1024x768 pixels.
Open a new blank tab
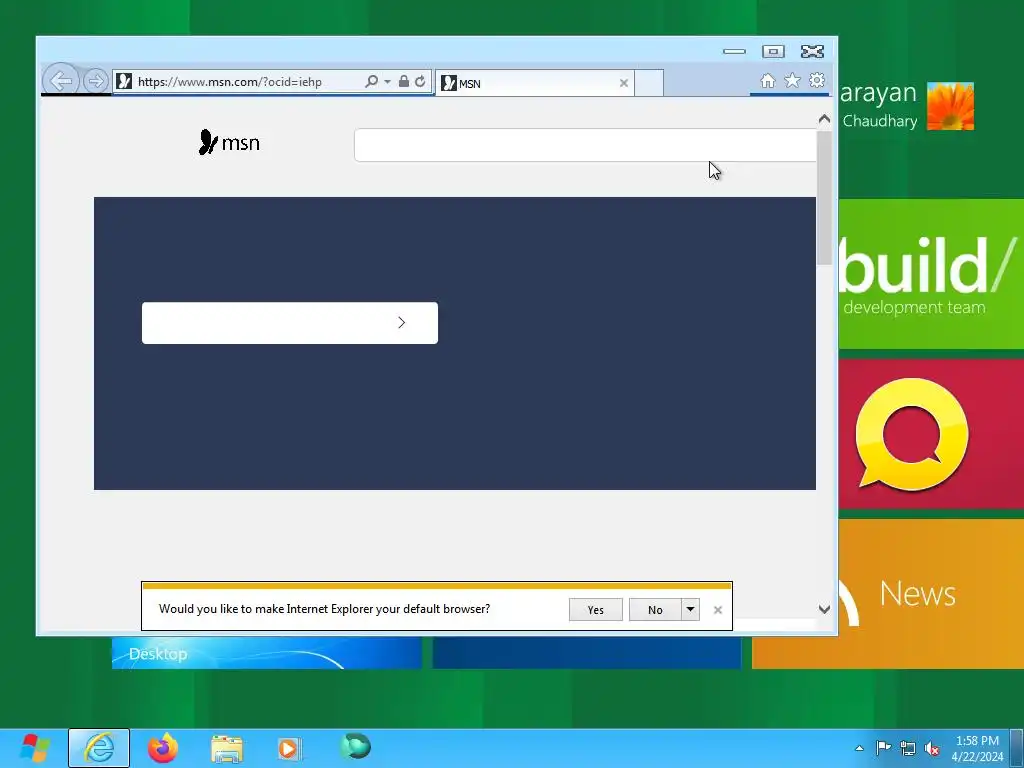[649, 83]
